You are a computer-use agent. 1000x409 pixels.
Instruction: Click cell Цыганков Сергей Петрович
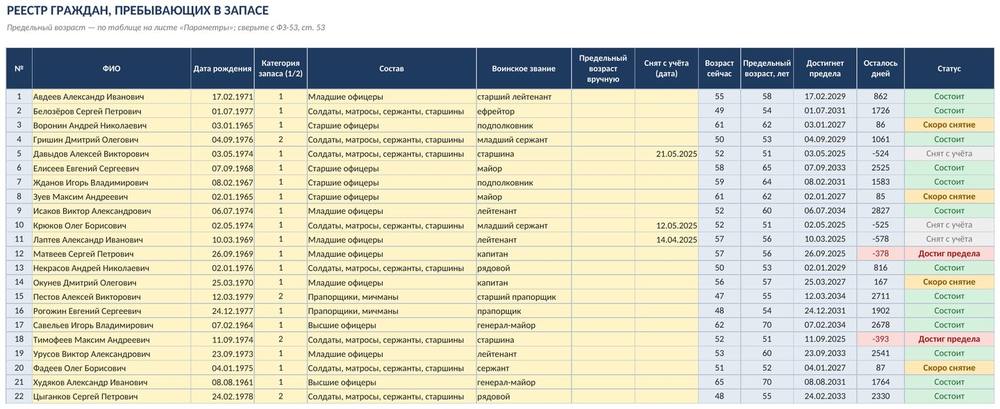tap(111, 396)
